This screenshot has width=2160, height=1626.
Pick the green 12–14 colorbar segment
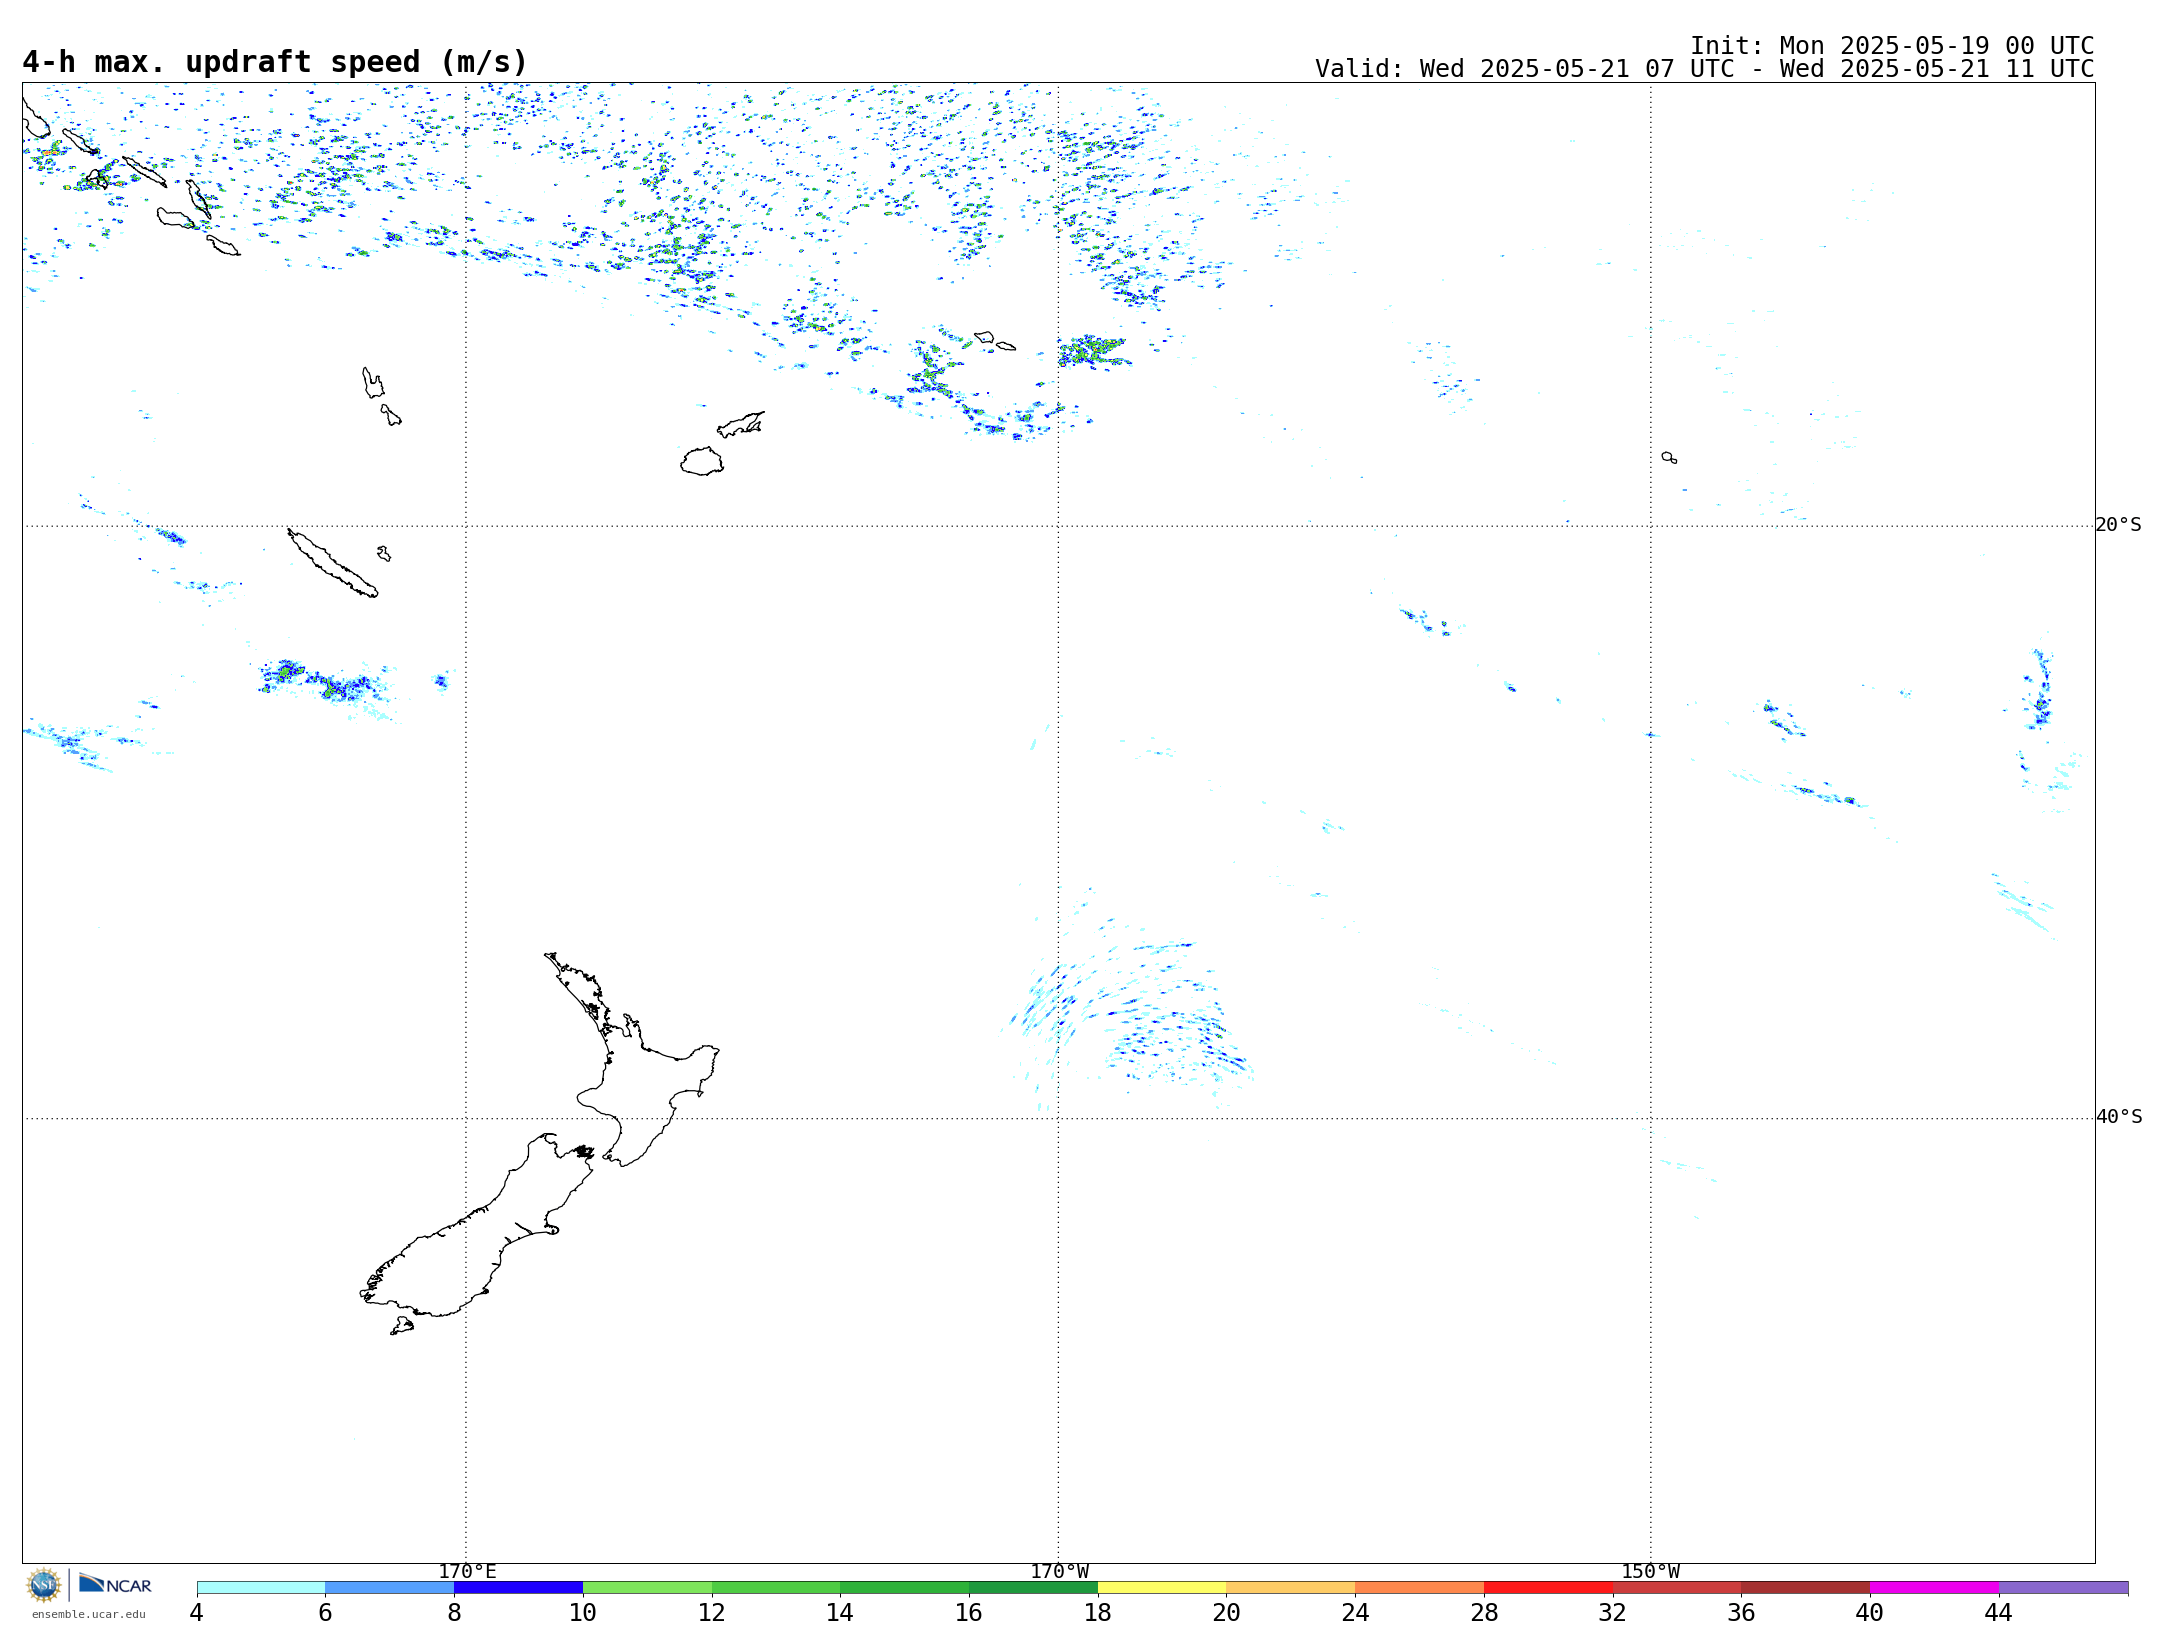coord(776,1588)
